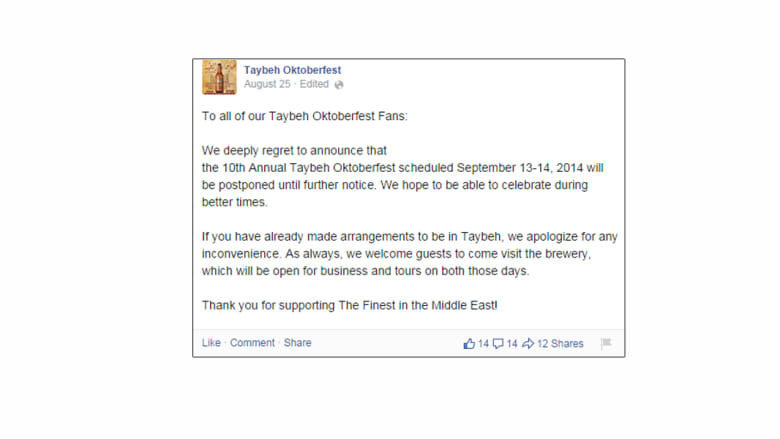Select the Comment link under the post
Image resolution: width=780 pixels, height=439 pixels.
pyautogui.click(x=252, y=343)
